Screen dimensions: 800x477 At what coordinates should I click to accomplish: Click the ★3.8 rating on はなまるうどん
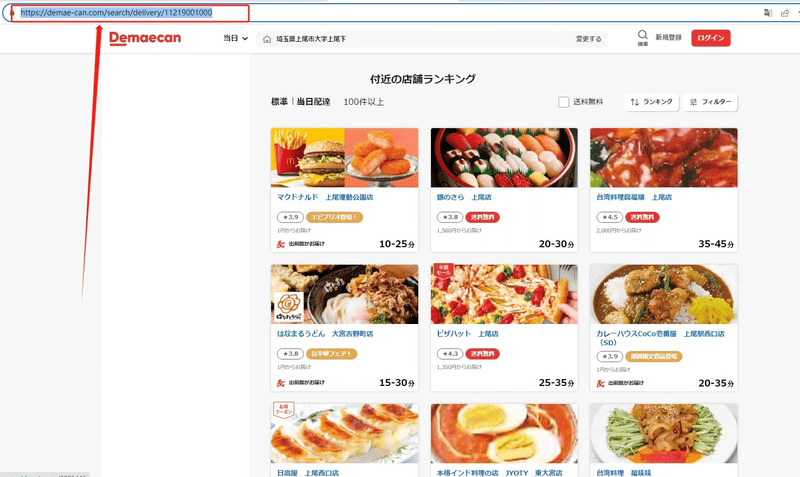pos(290,354)
